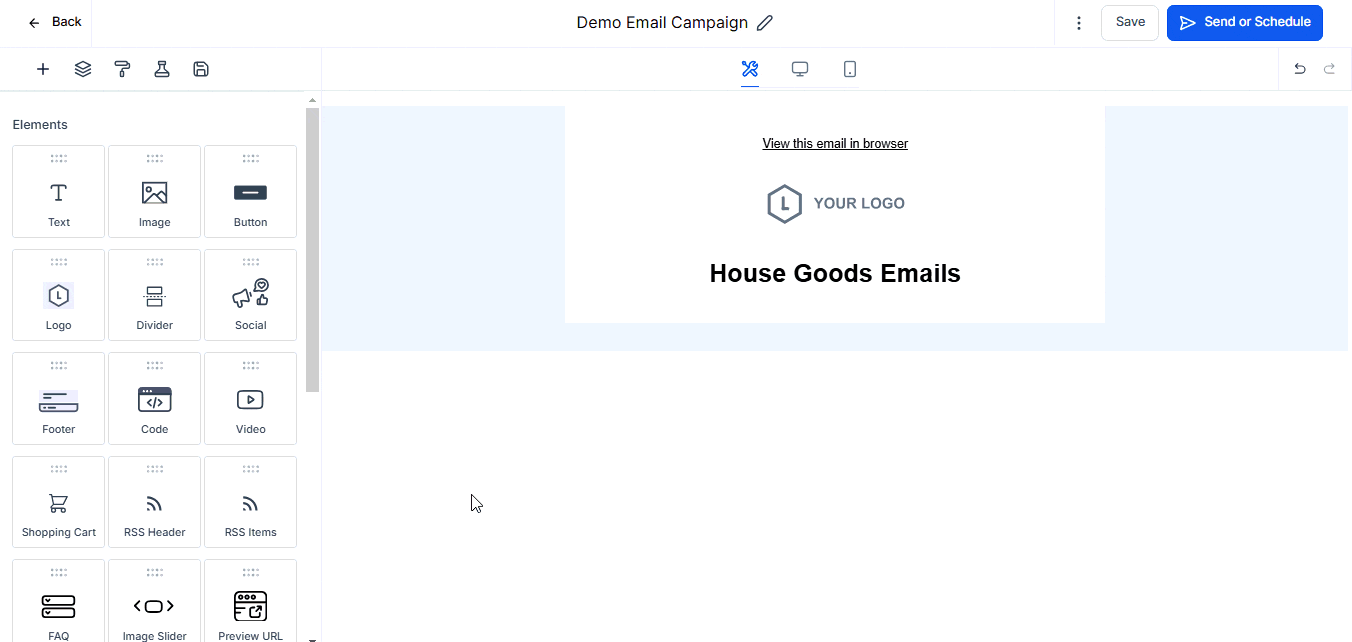Select the Button element
Viewport: 1352px width, 642px height.
tap(251, 192)
